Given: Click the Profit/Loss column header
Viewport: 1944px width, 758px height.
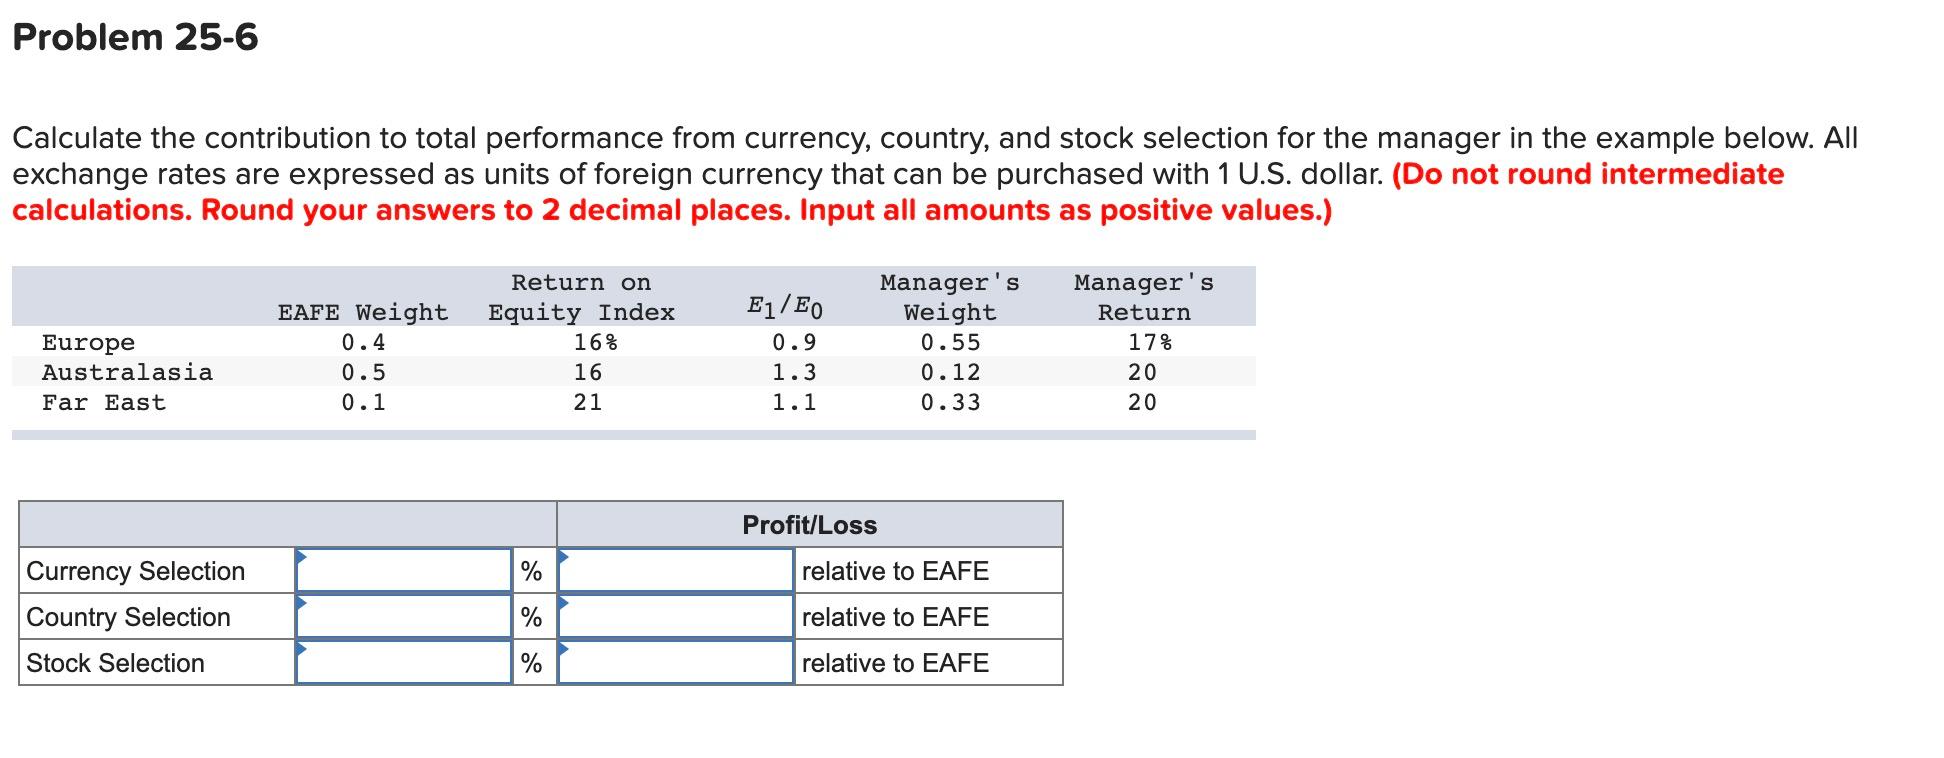Looking at the screenshot, I should pos(808,524).
